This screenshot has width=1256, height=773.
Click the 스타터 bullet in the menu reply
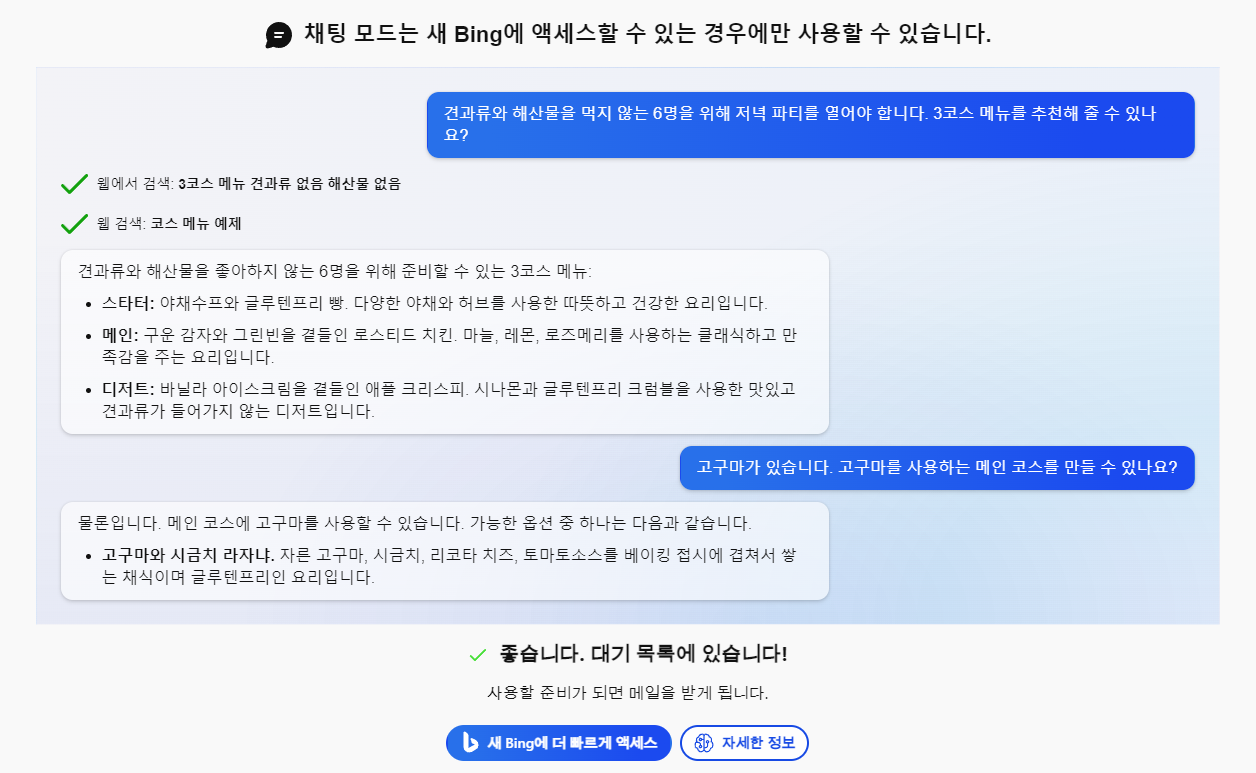(434, 303)
